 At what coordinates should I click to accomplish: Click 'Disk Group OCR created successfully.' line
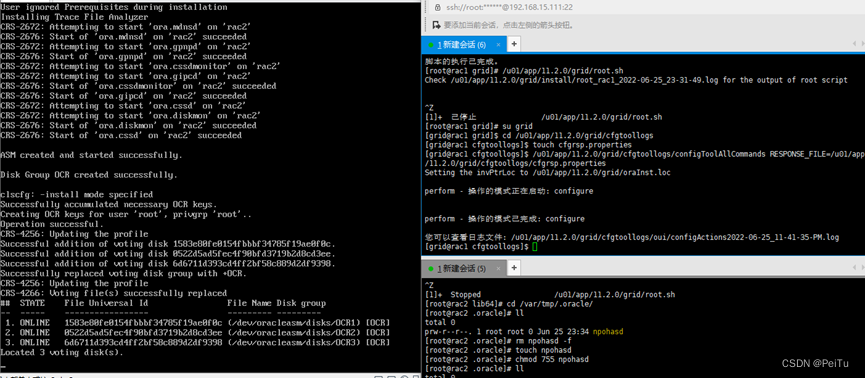[89, 175]
